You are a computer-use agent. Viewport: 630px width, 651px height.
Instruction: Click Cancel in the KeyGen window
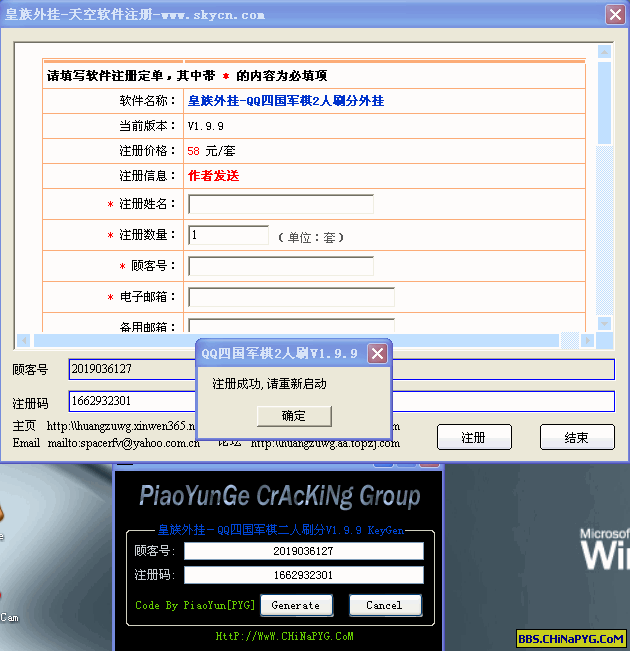pos(385,605)
